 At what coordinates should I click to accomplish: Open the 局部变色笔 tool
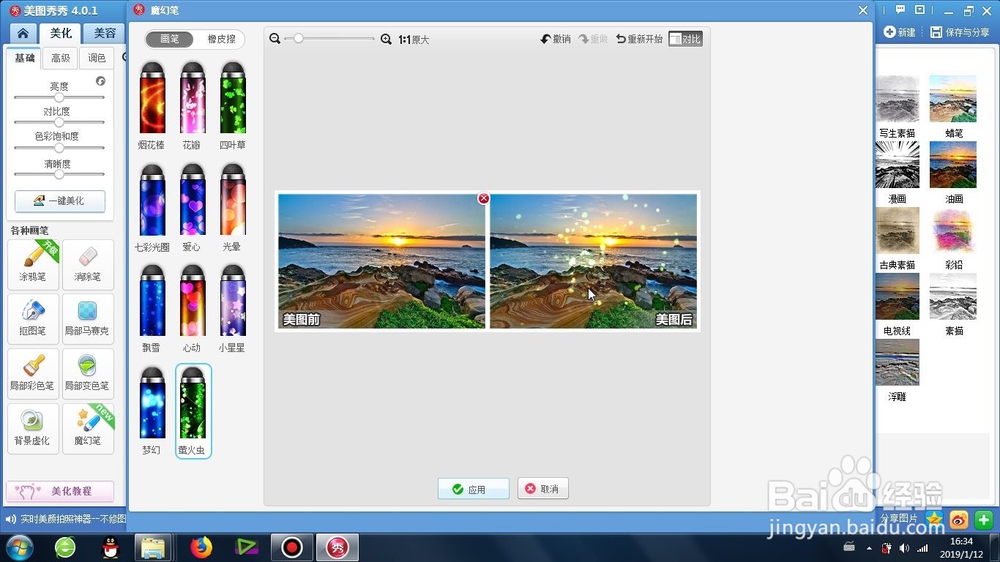[88, 373]
